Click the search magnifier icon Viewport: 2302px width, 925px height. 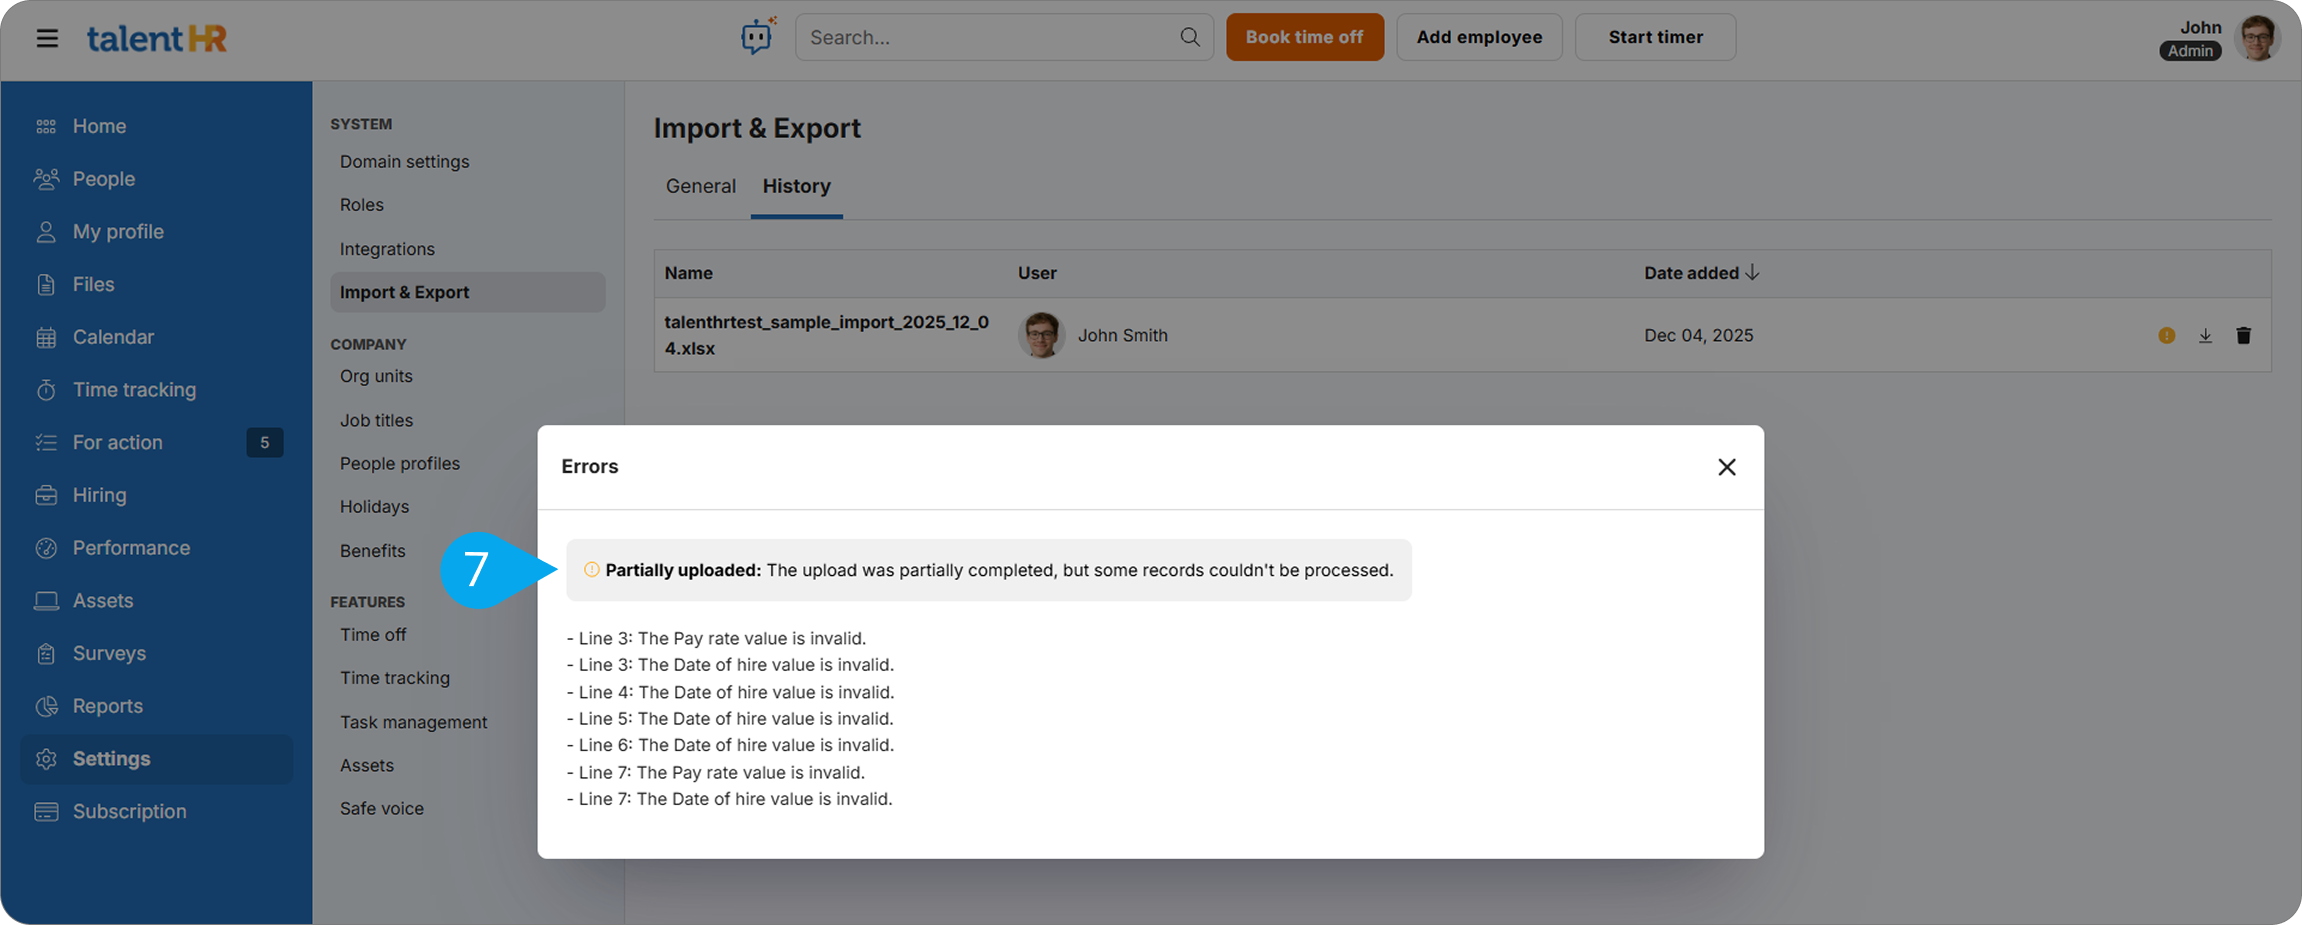(1189, 37)
